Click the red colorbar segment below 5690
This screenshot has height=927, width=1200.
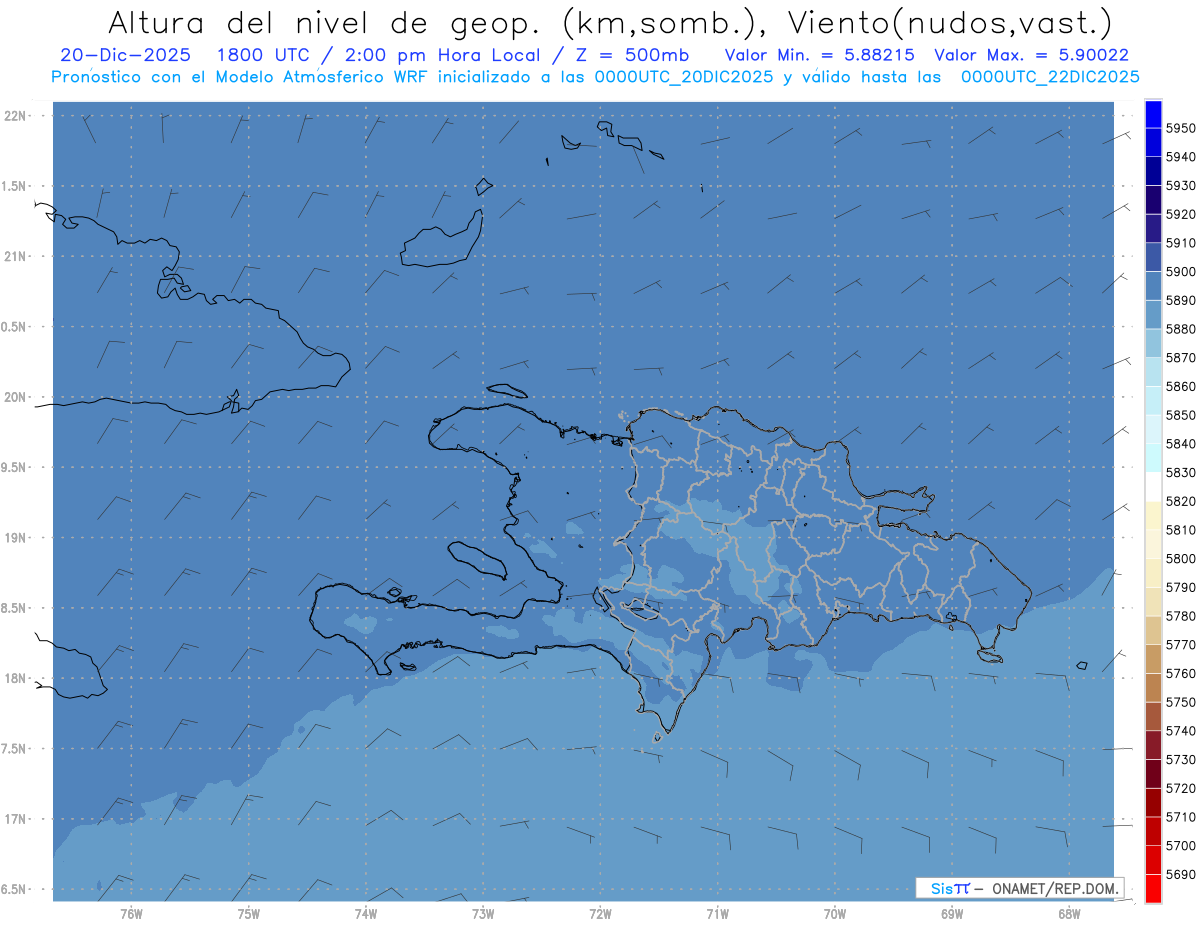point(1153,888)
